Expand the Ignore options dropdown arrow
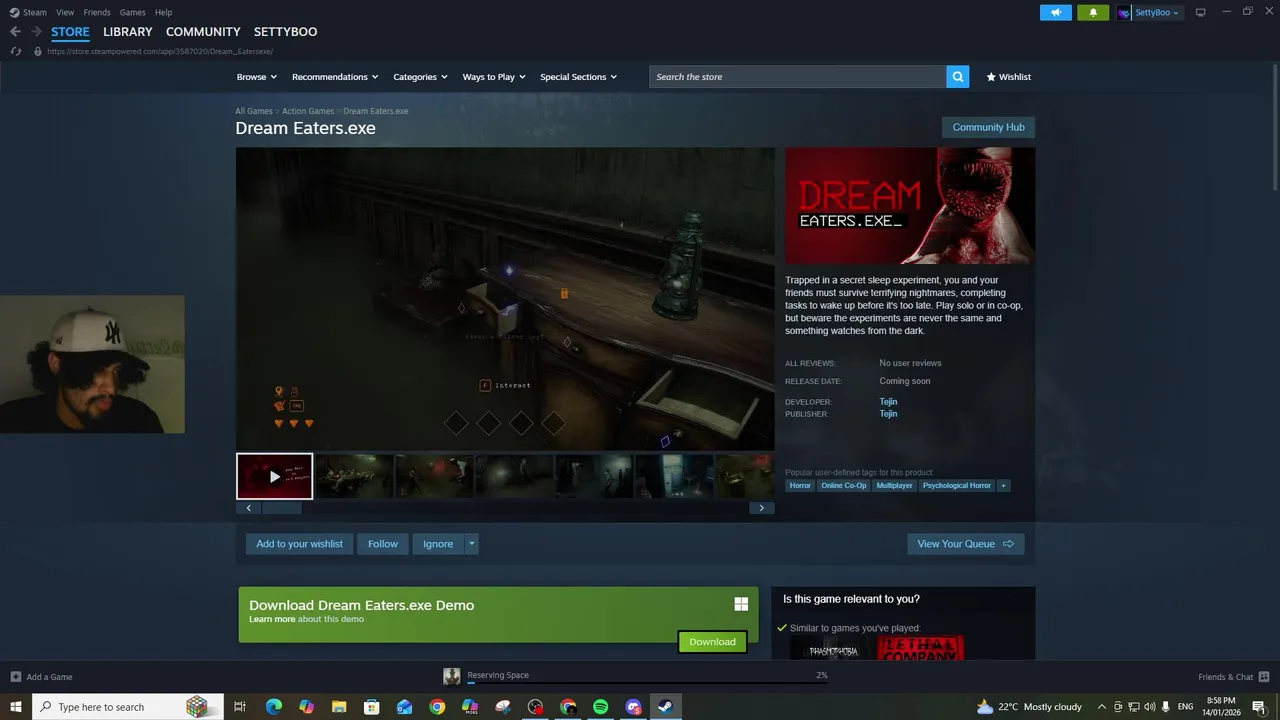The height and width of the screenshot is (720, 1280). click(x=471, y=544)
